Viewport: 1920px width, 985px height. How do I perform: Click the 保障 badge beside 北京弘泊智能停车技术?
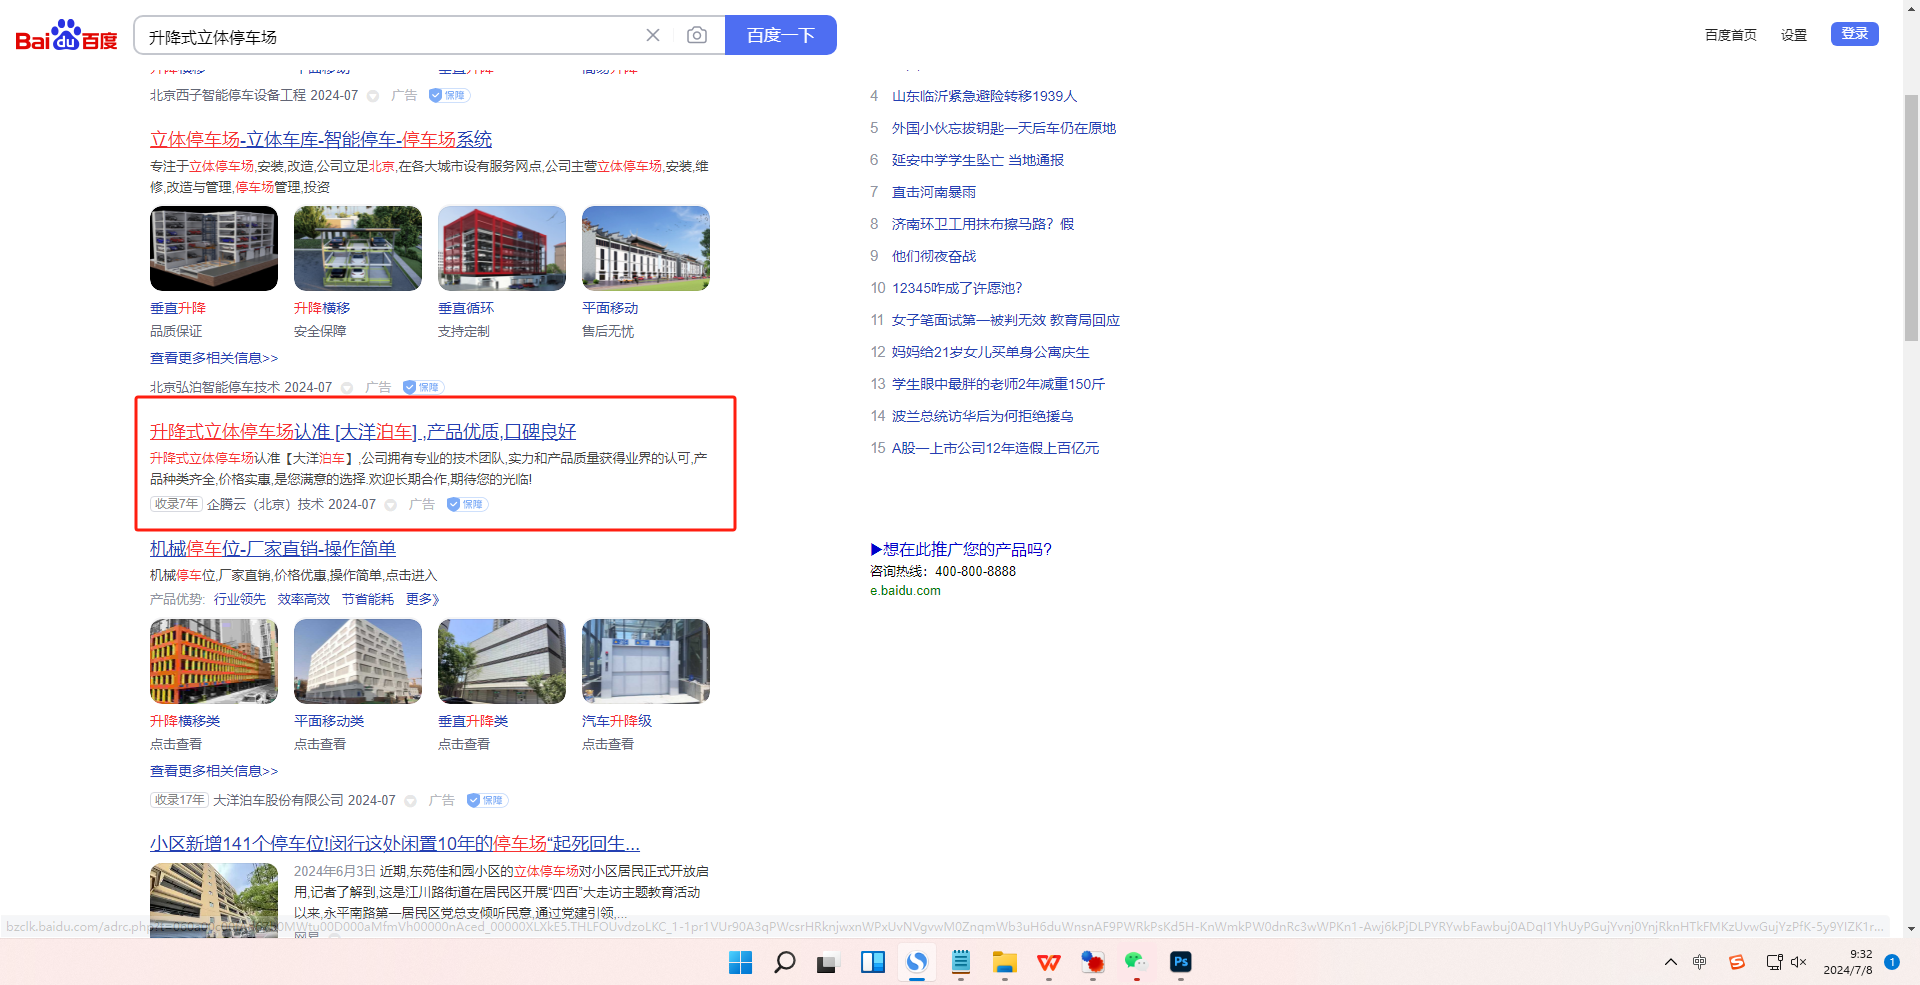point(424,387)
